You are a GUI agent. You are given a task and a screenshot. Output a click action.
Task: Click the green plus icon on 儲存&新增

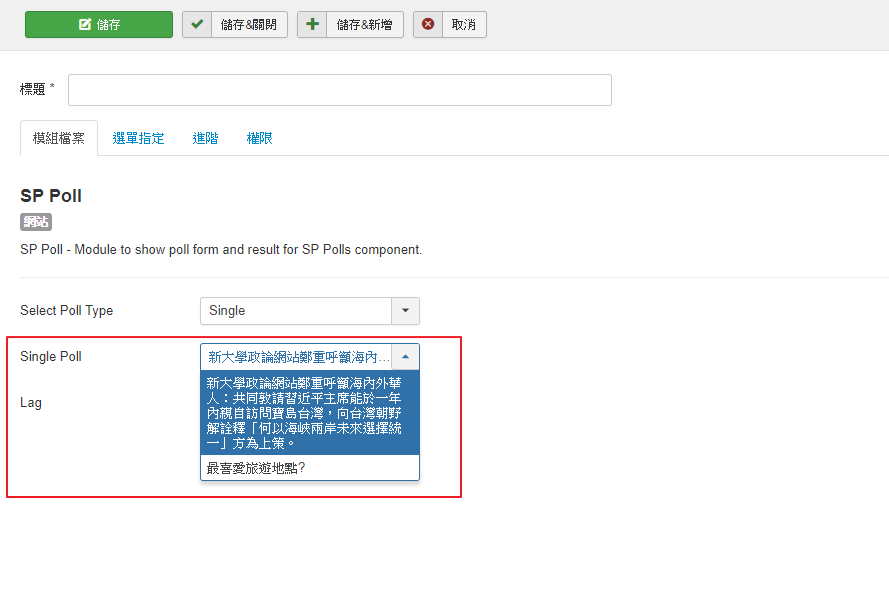[313, 25]
